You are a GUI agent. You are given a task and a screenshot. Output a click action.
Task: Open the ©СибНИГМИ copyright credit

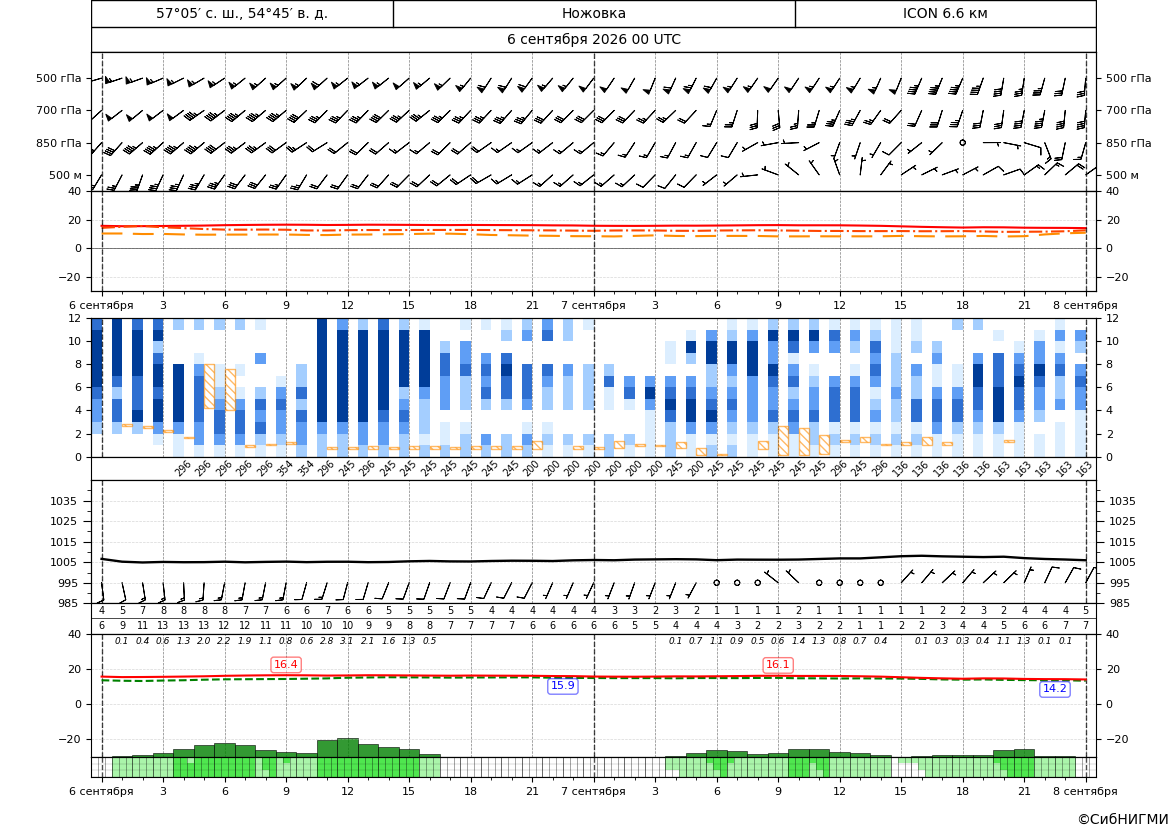click(1122, 819)
